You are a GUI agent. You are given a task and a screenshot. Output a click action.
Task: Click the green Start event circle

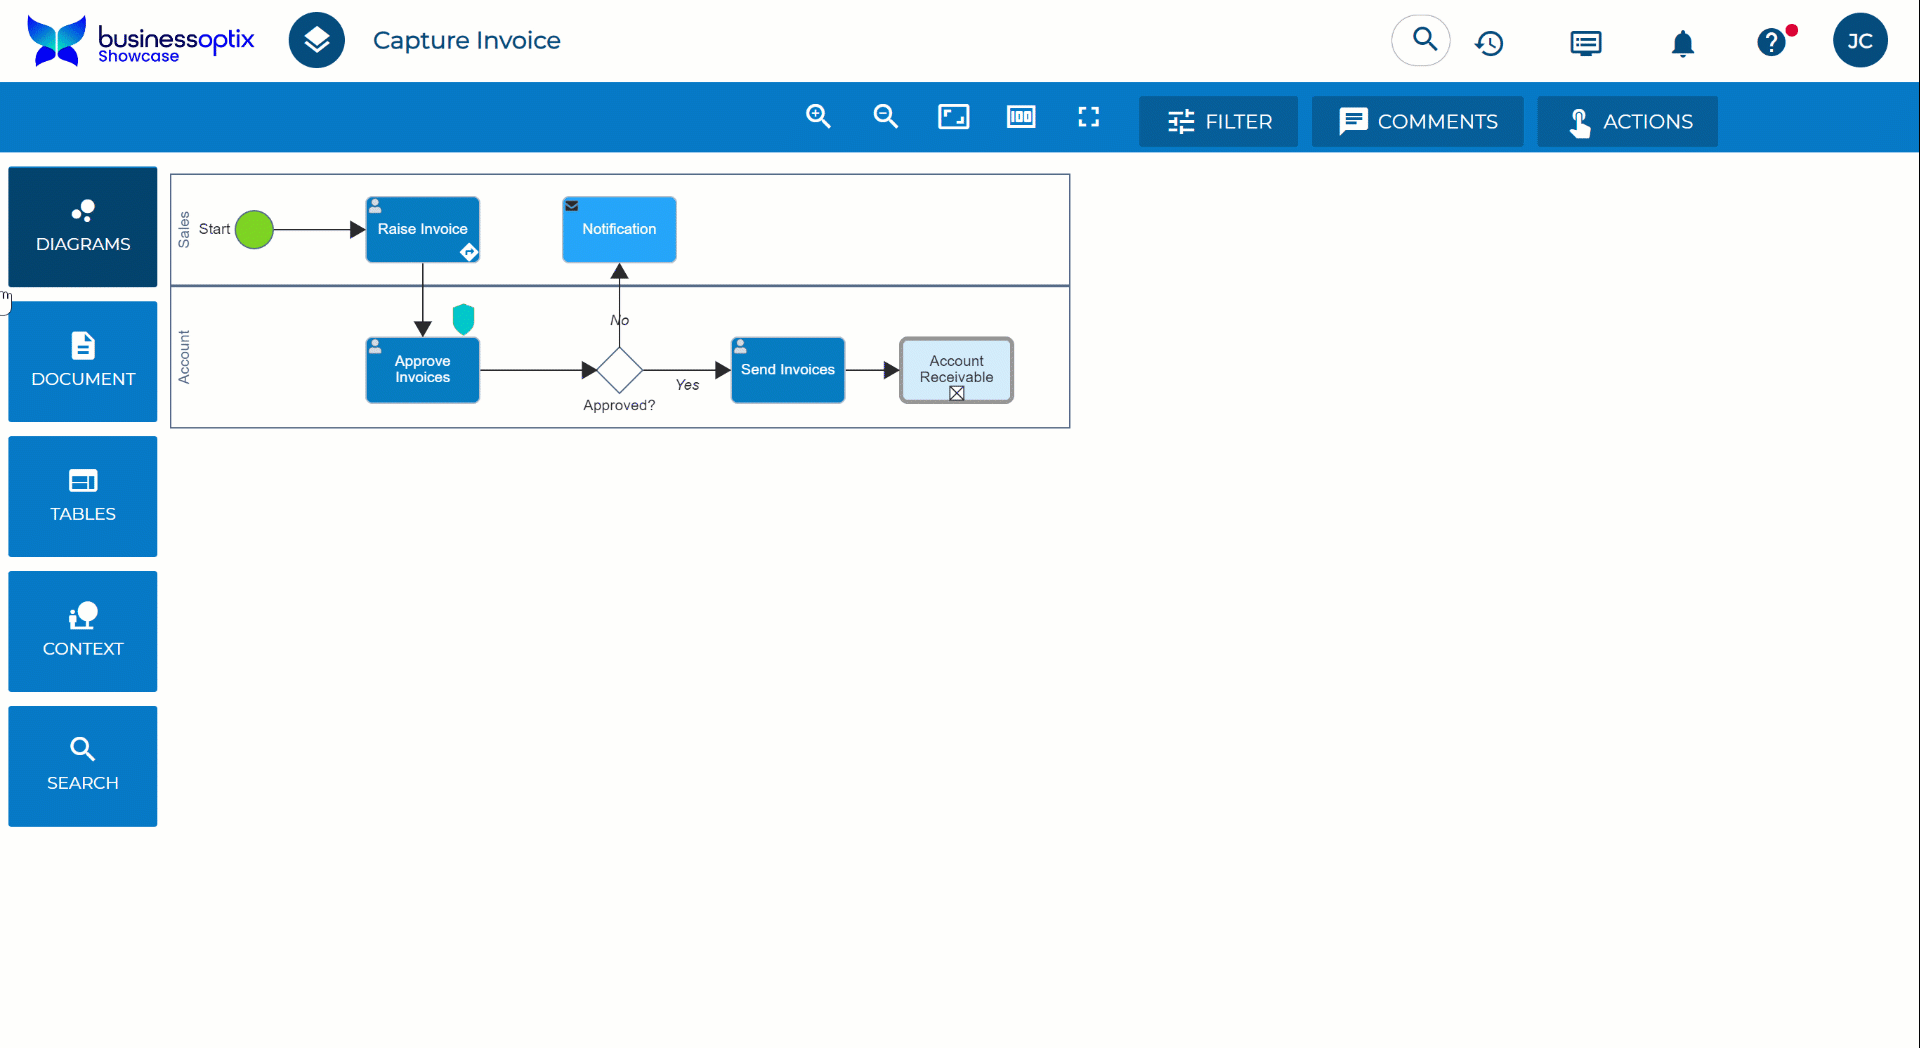click(254, 230)
